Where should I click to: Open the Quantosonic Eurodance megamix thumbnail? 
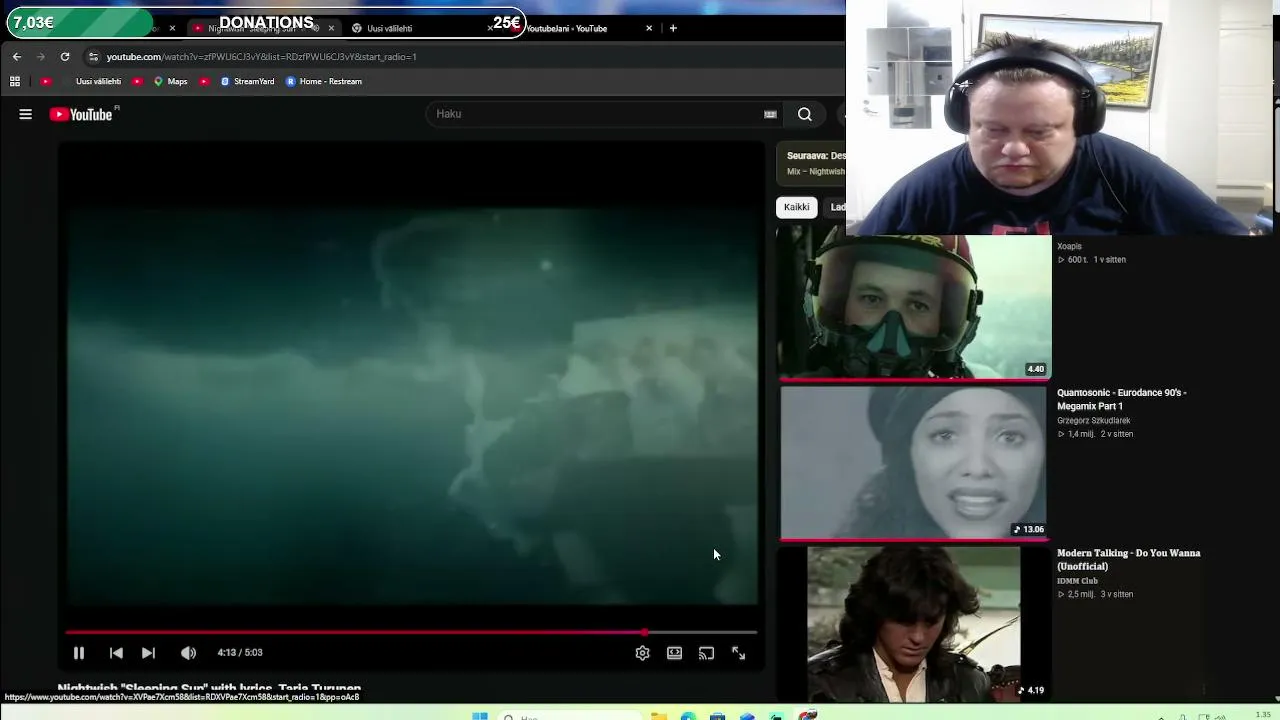click(x=914, y=463)
